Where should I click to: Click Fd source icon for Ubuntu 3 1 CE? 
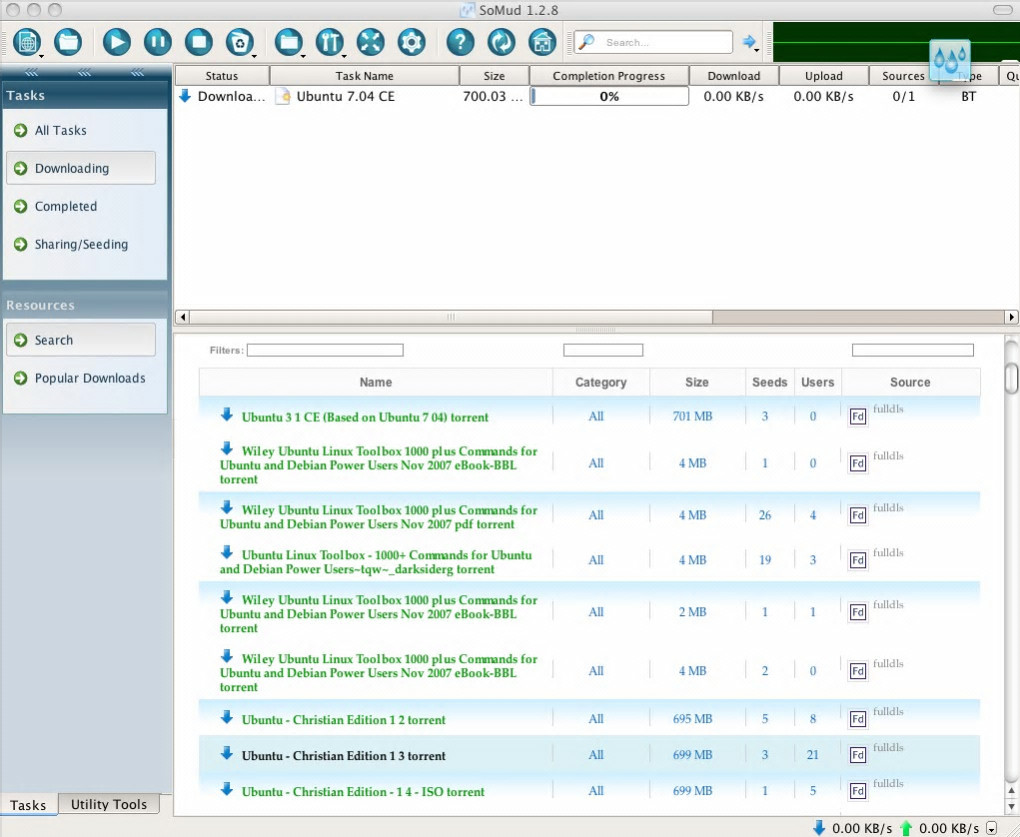click(858, 416)
